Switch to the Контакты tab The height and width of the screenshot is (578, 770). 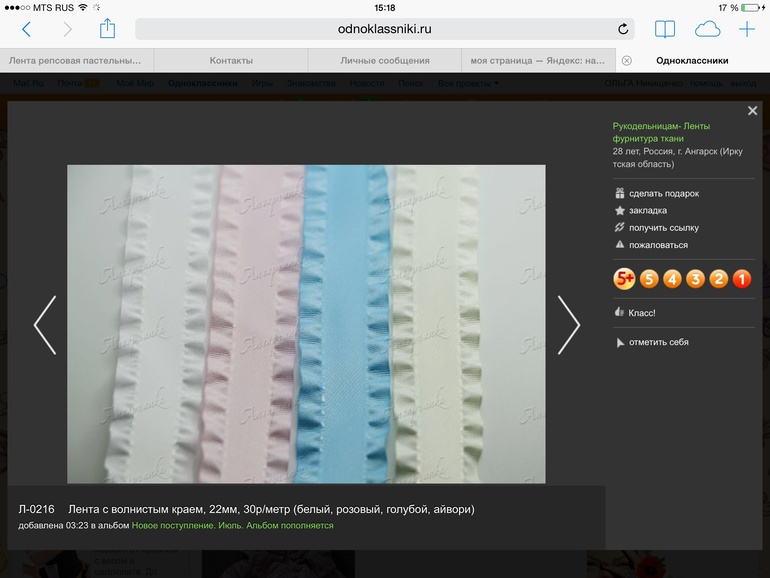click(231, 60)
